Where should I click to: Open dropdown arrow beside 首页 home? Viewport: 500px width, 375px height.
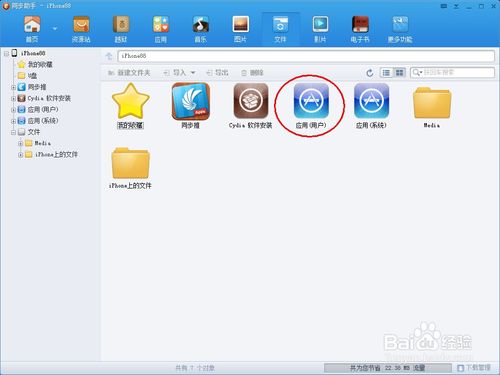click(x=55, y=29)
